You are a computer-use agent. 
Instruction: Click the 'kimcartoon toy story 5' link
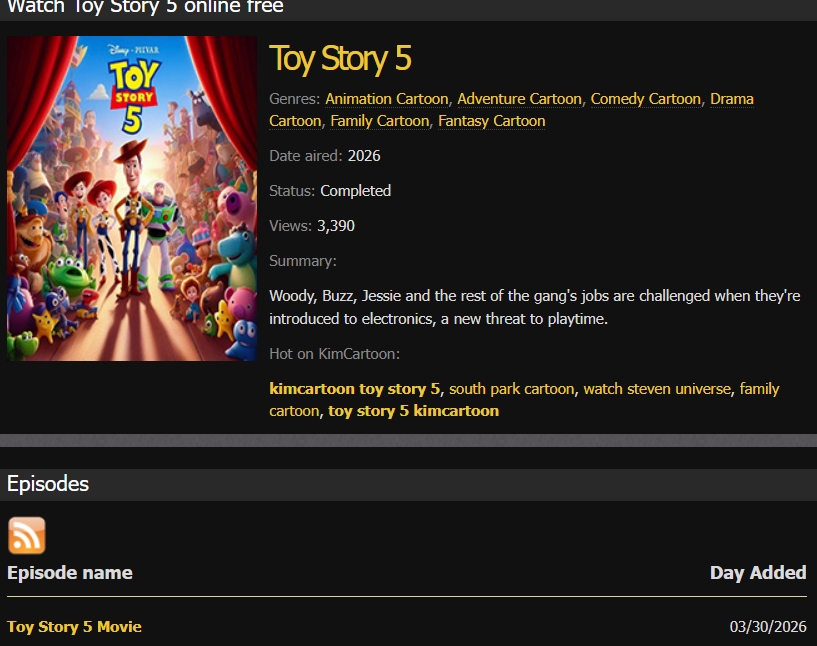355,389
